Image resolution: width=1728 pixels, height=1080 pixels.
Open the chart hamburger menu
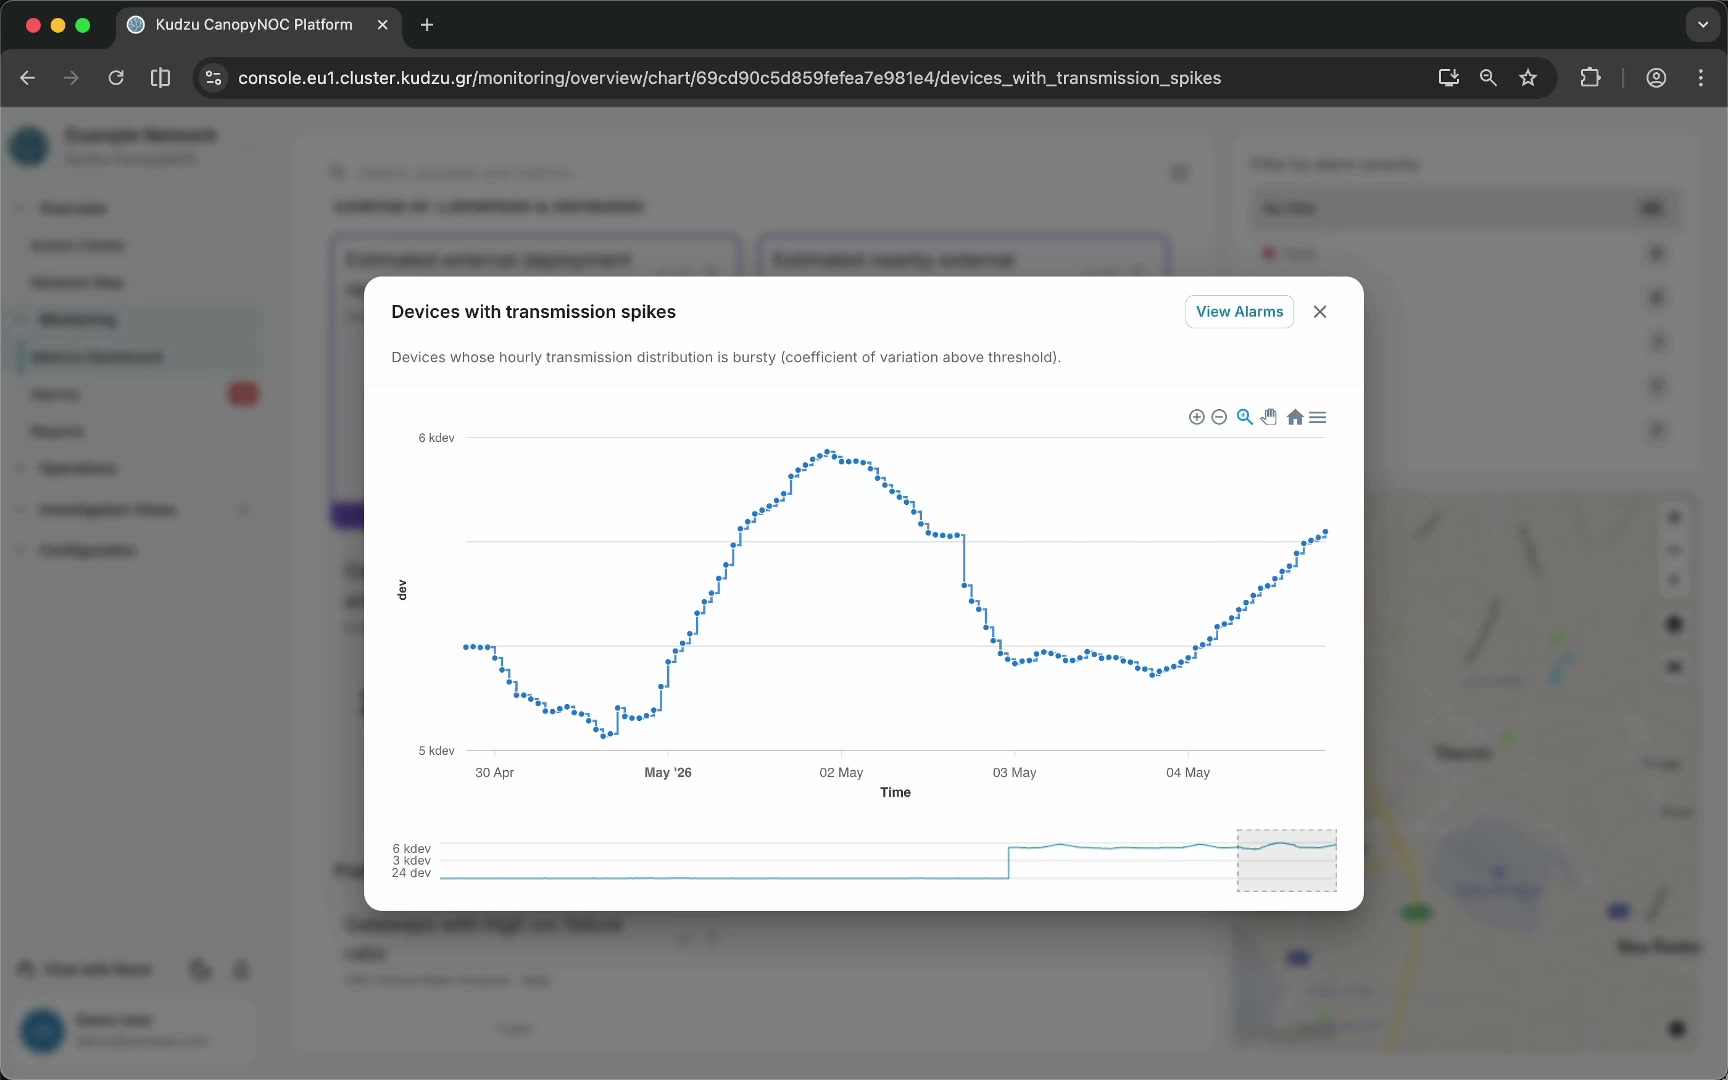[x=1318, y=417]
